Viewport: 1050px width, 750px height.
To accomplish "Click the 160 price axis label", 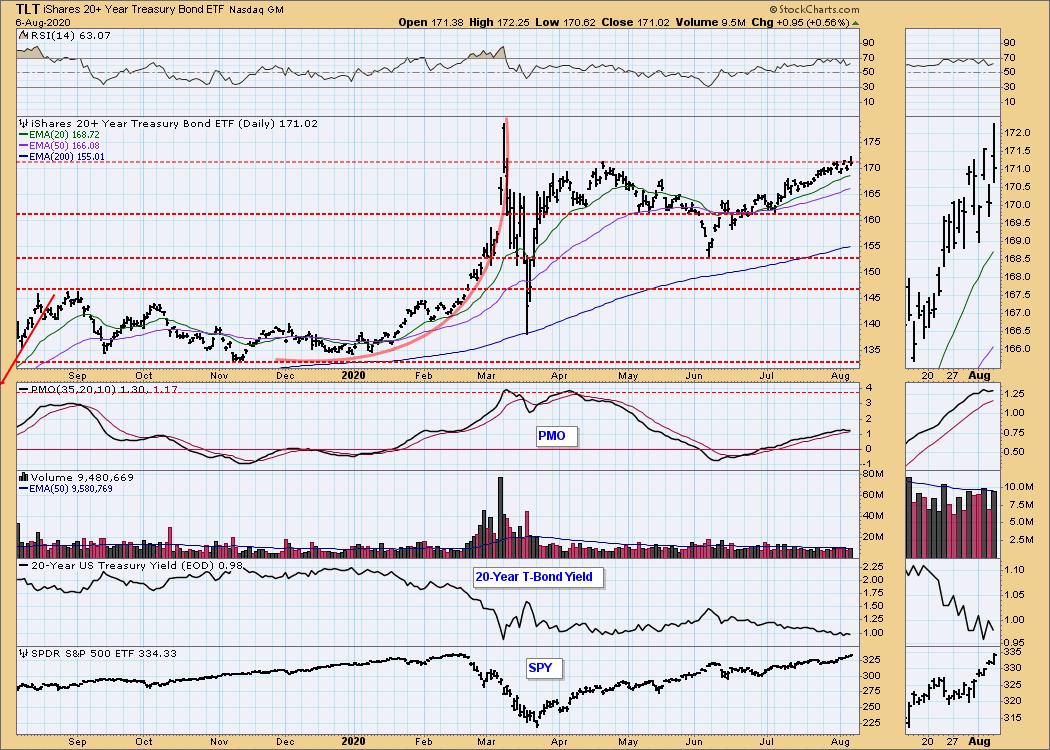I will 871,220.
